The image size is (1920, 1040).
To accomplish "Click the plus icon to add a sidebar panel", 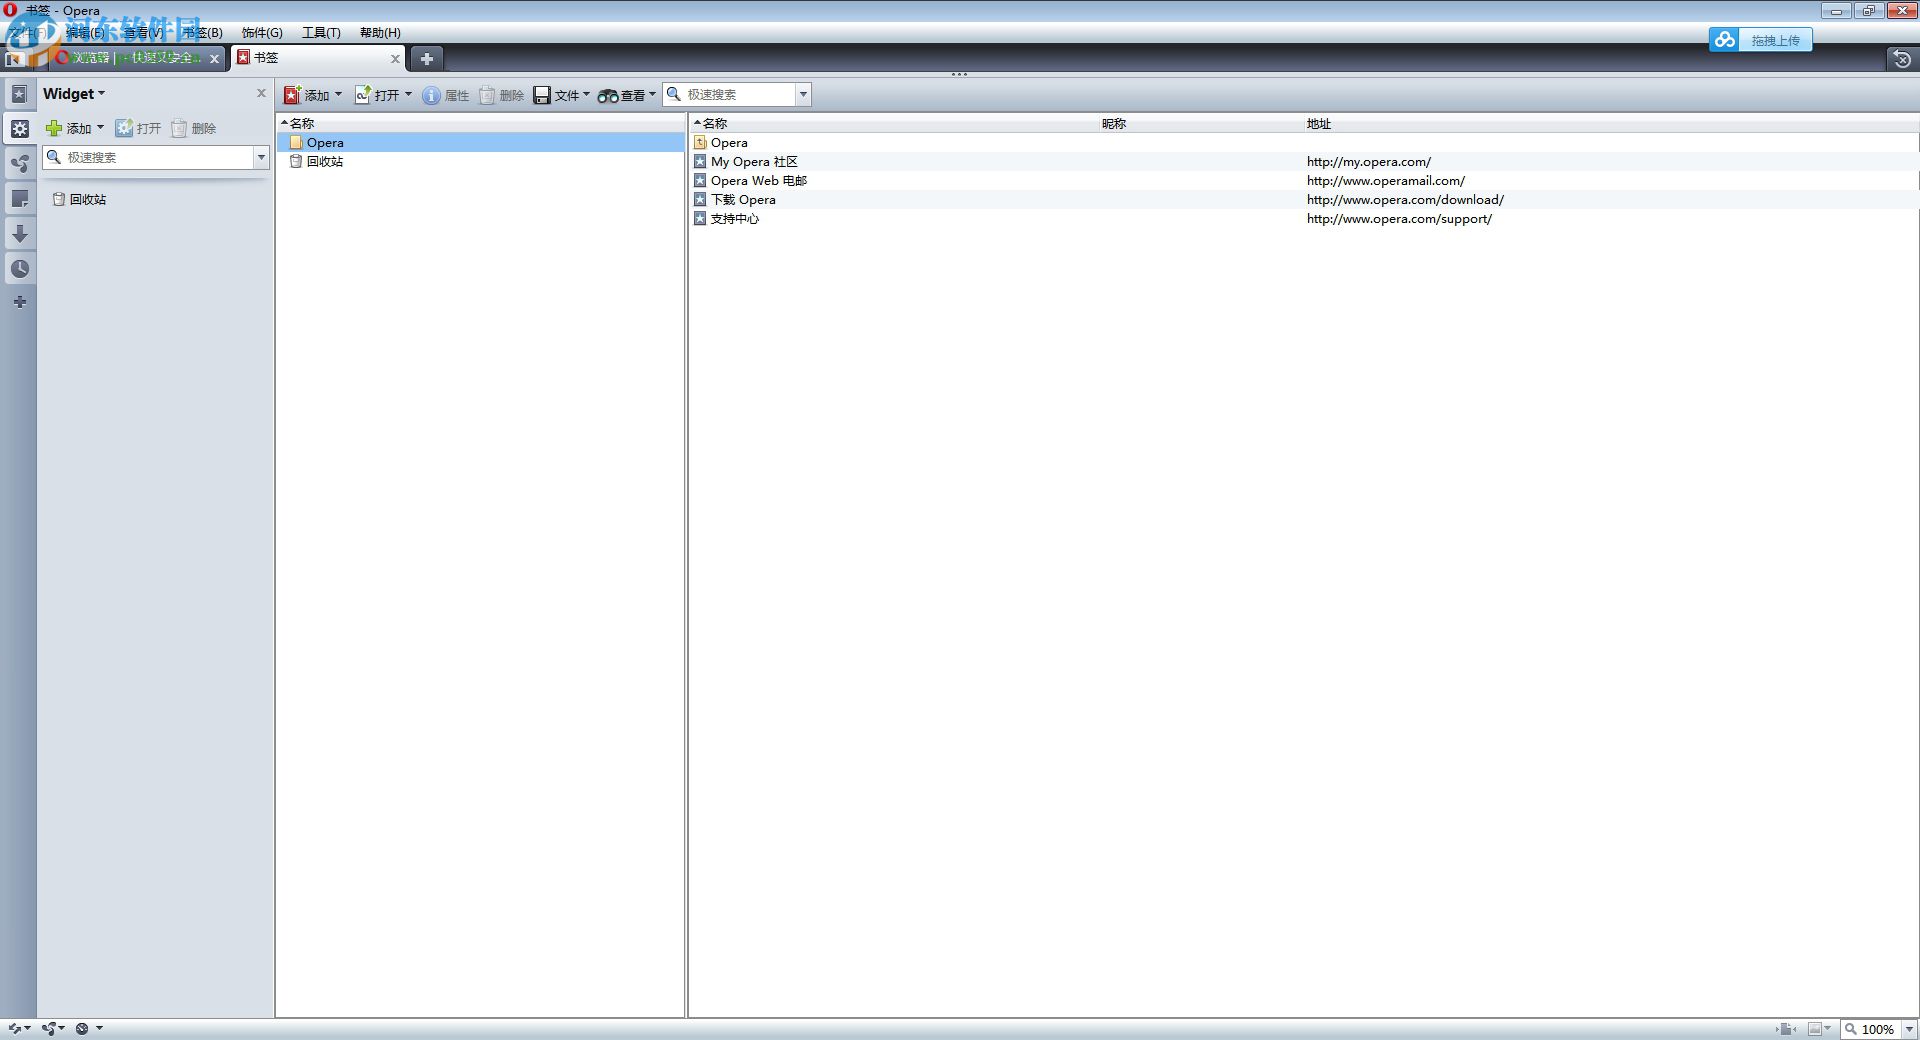I will 19,302.
